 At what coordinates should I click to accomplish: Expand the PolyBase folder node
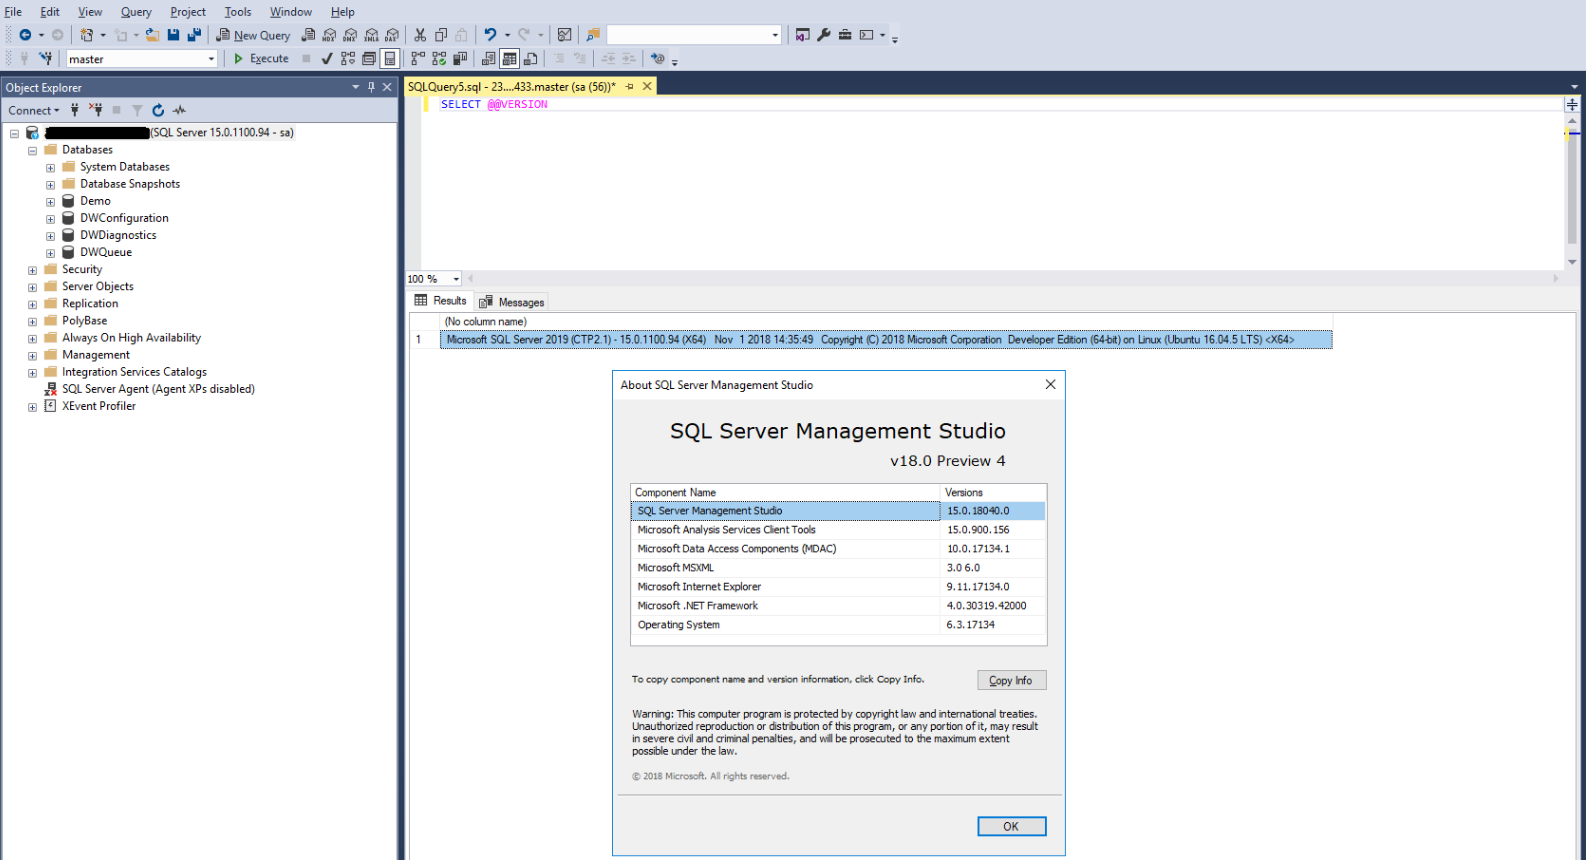(32, 322)
